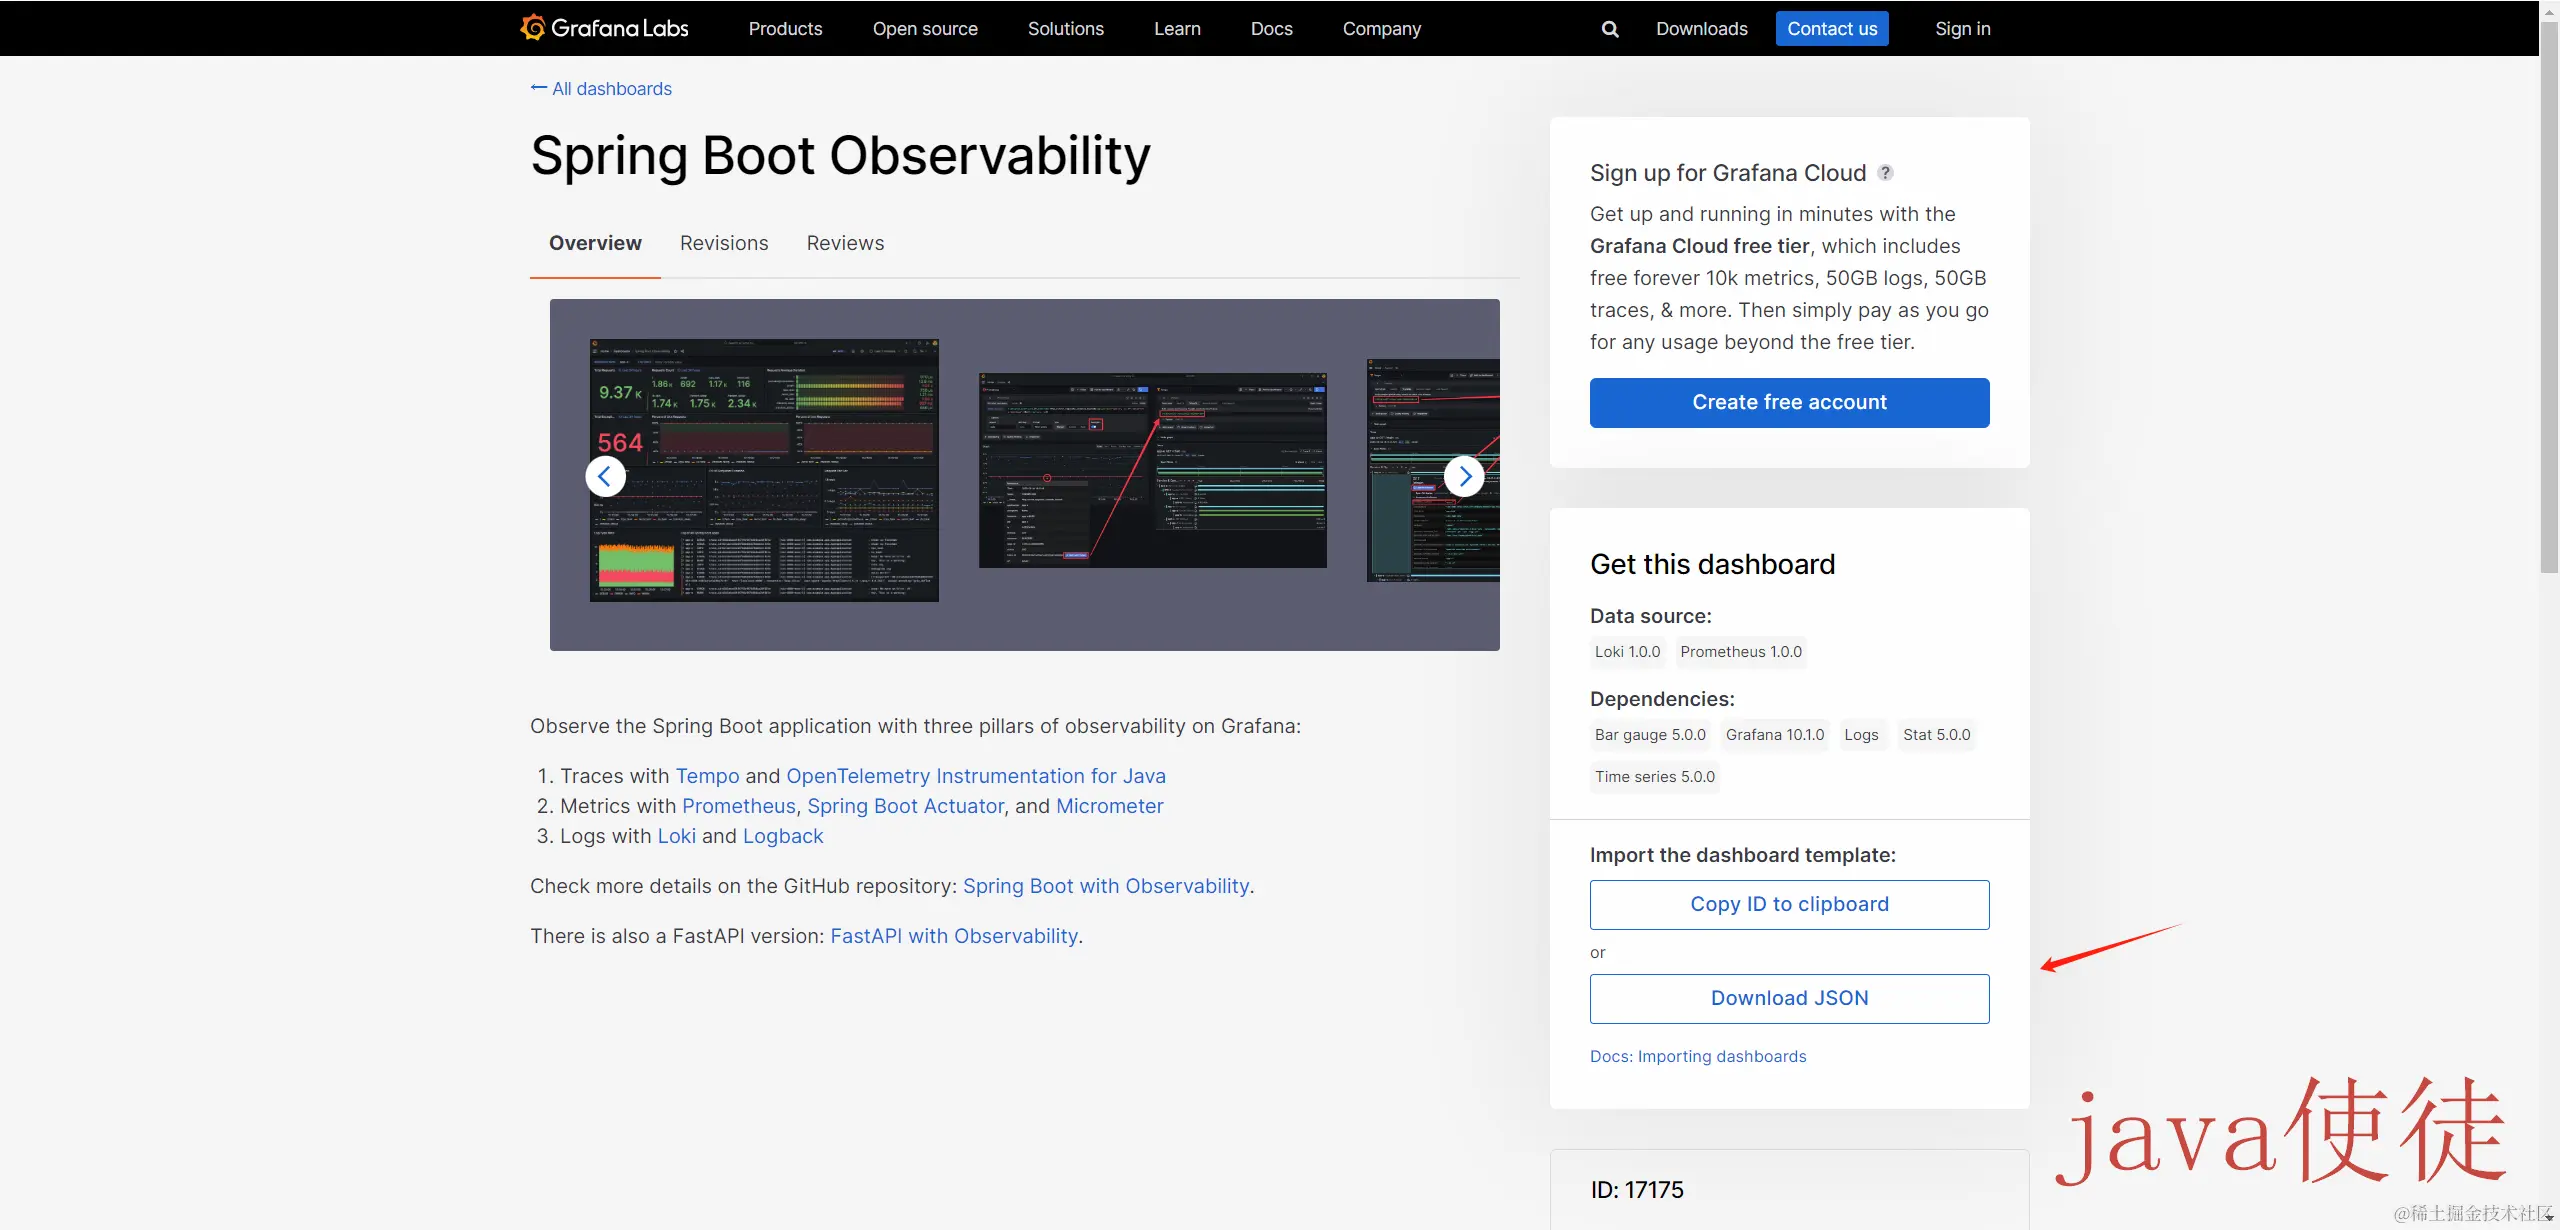Open the Docs menu
The image size is (2560, 1230).
point(1272,29)
